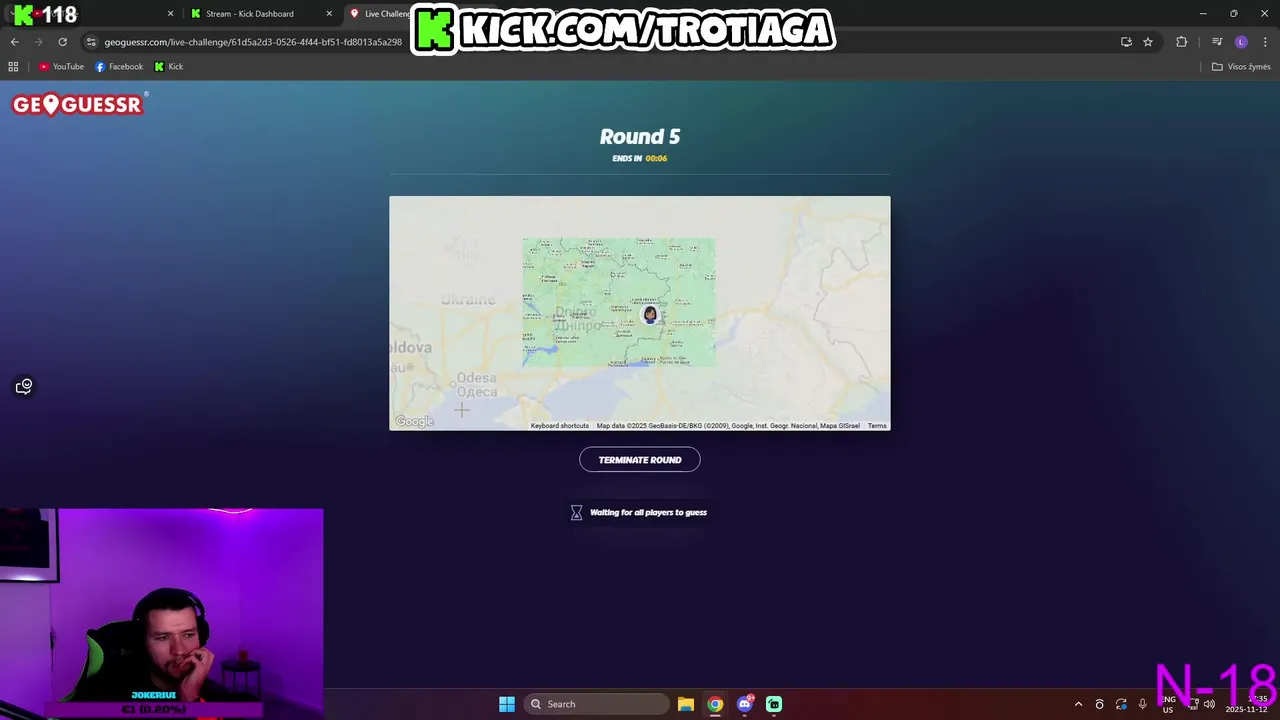Image resolution: width=1280 pixels, height=720 pixels.
Task: Click the microphone tray icon
Action: coord(1143,704)
